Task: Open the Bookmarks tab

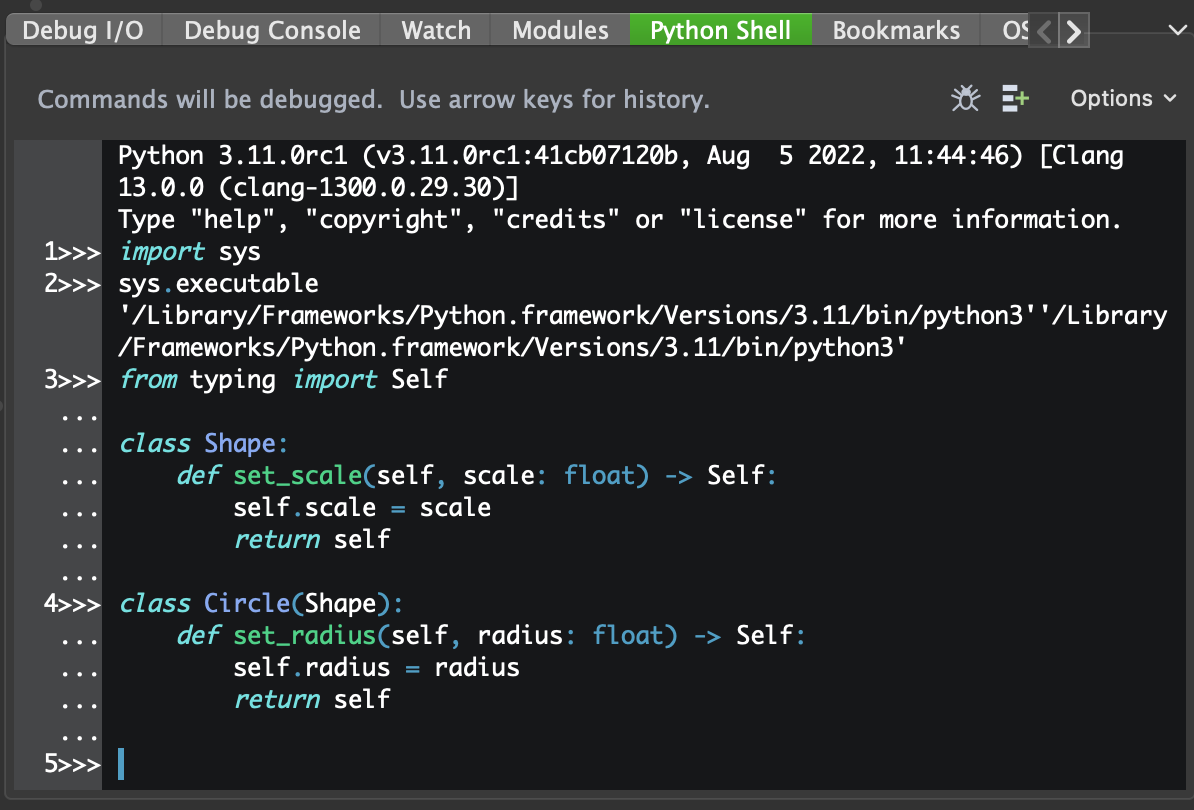Action: (x=895, y=30)
